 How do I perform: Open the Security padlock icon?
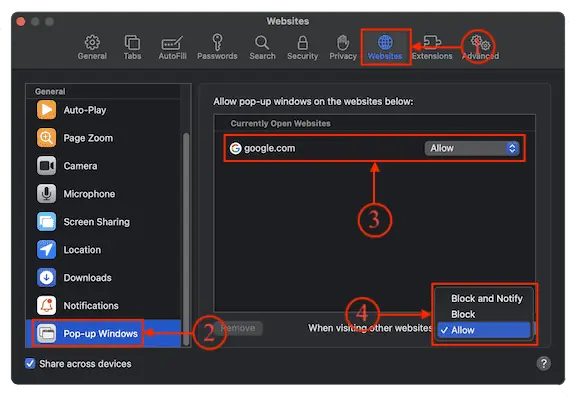coord(302,43)
